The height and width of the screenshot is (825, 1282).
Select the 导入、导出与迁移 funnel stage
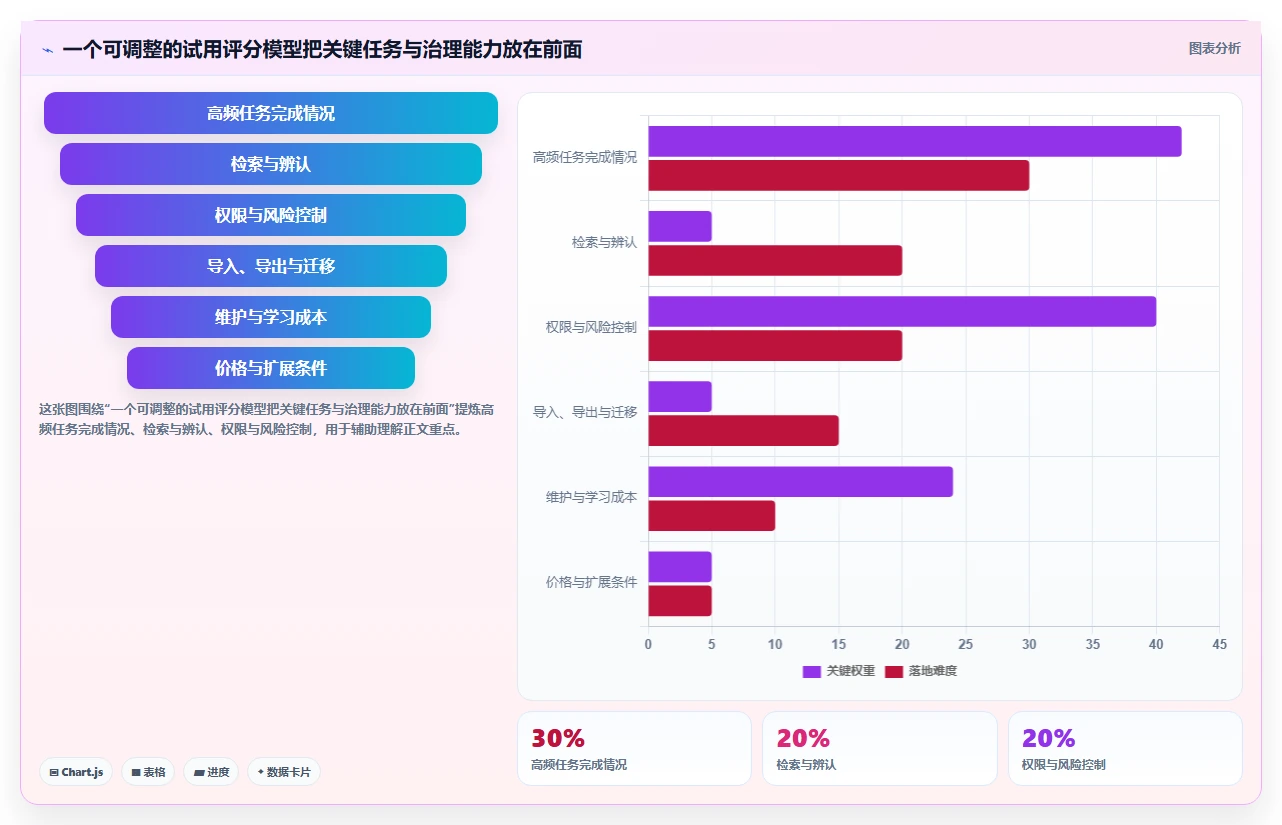click(271, 266)
